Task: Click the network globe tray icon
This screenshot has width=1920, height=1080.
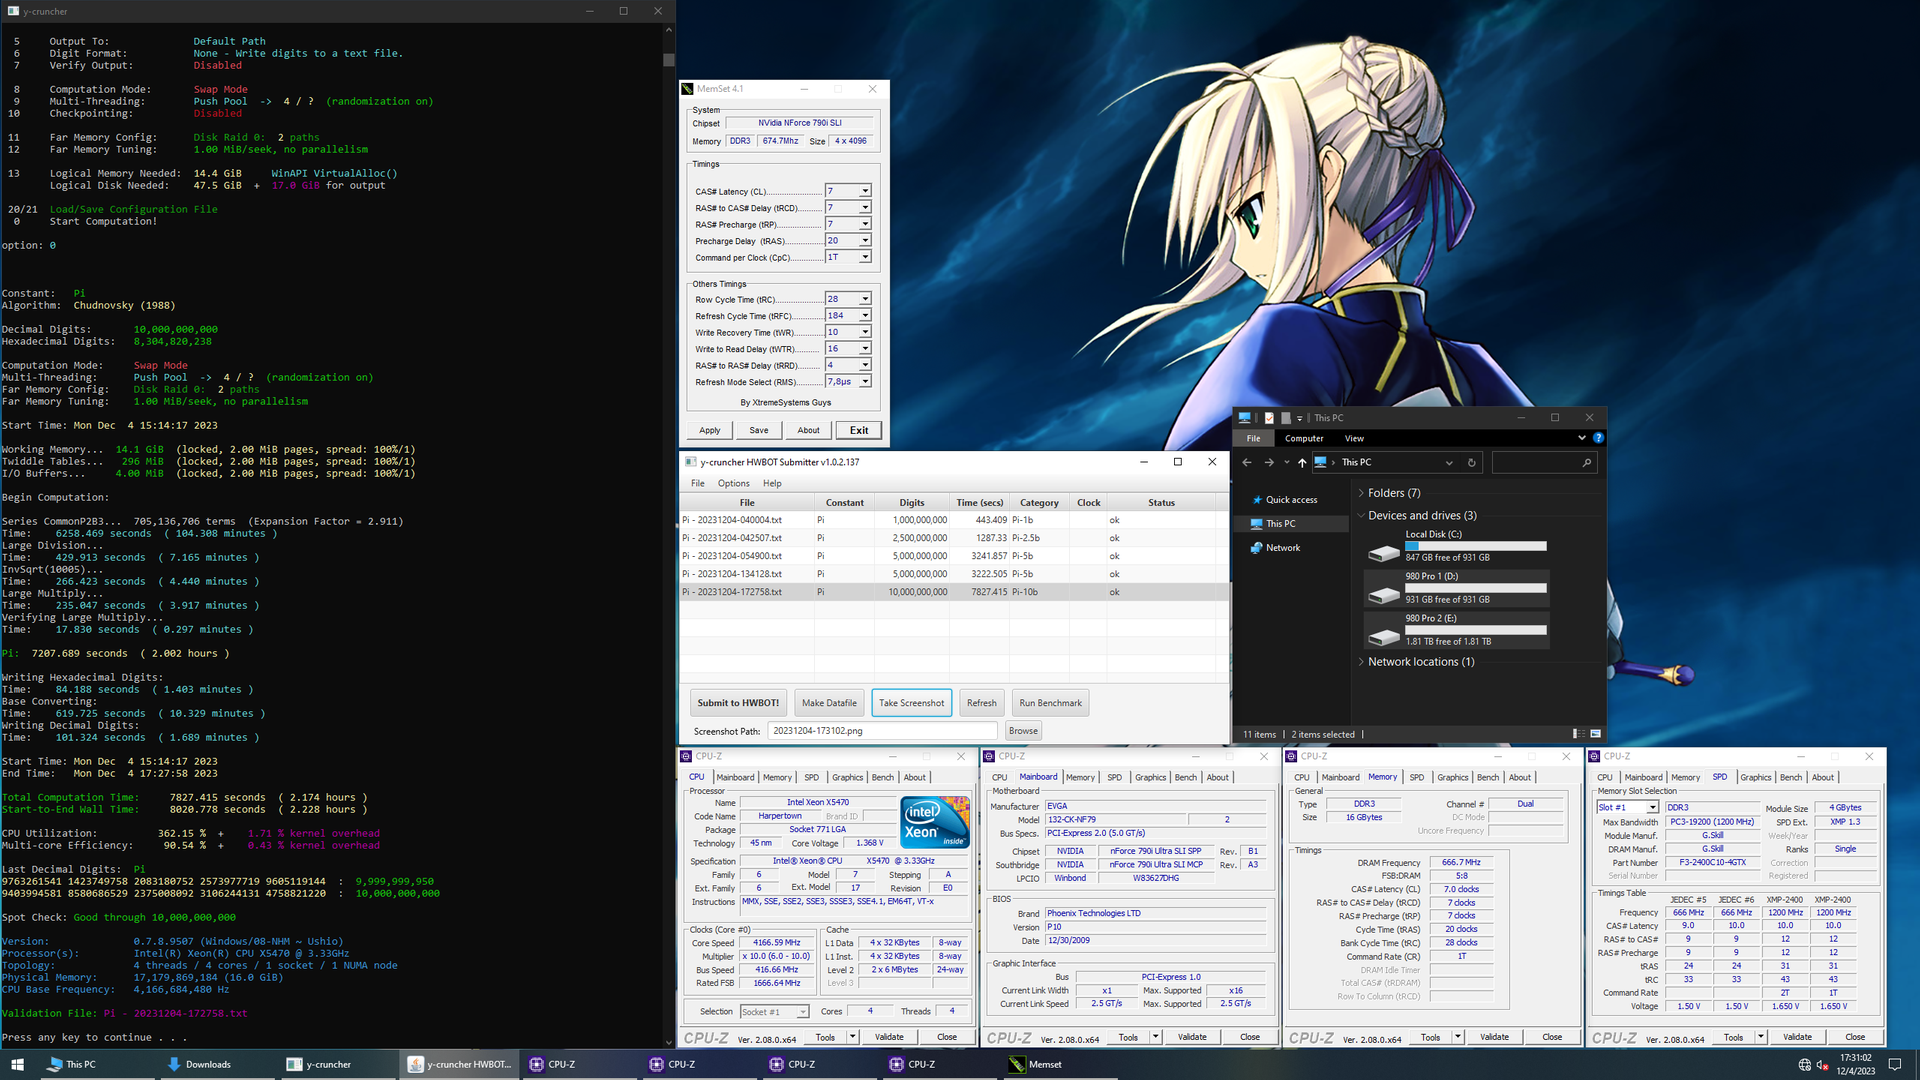Action: tap(1804, 1064)
